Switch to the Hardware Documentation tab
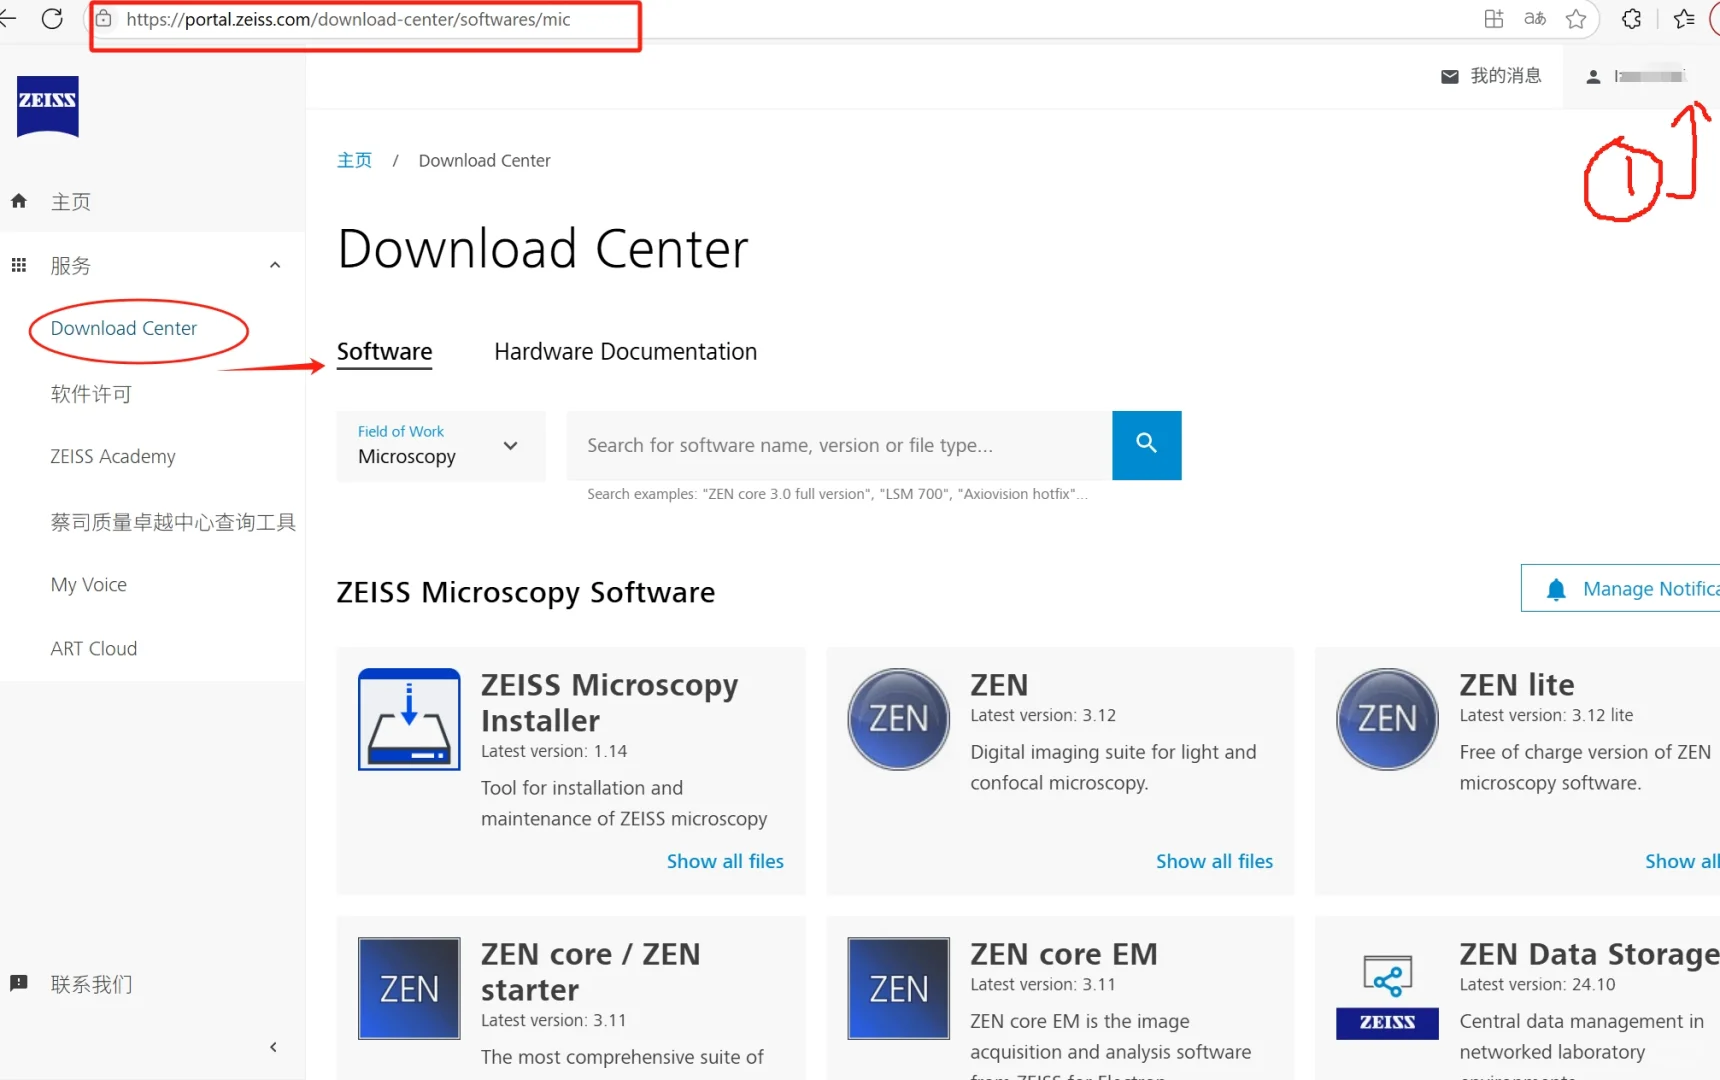The image size is (1720, 1080). pos(625,352)
